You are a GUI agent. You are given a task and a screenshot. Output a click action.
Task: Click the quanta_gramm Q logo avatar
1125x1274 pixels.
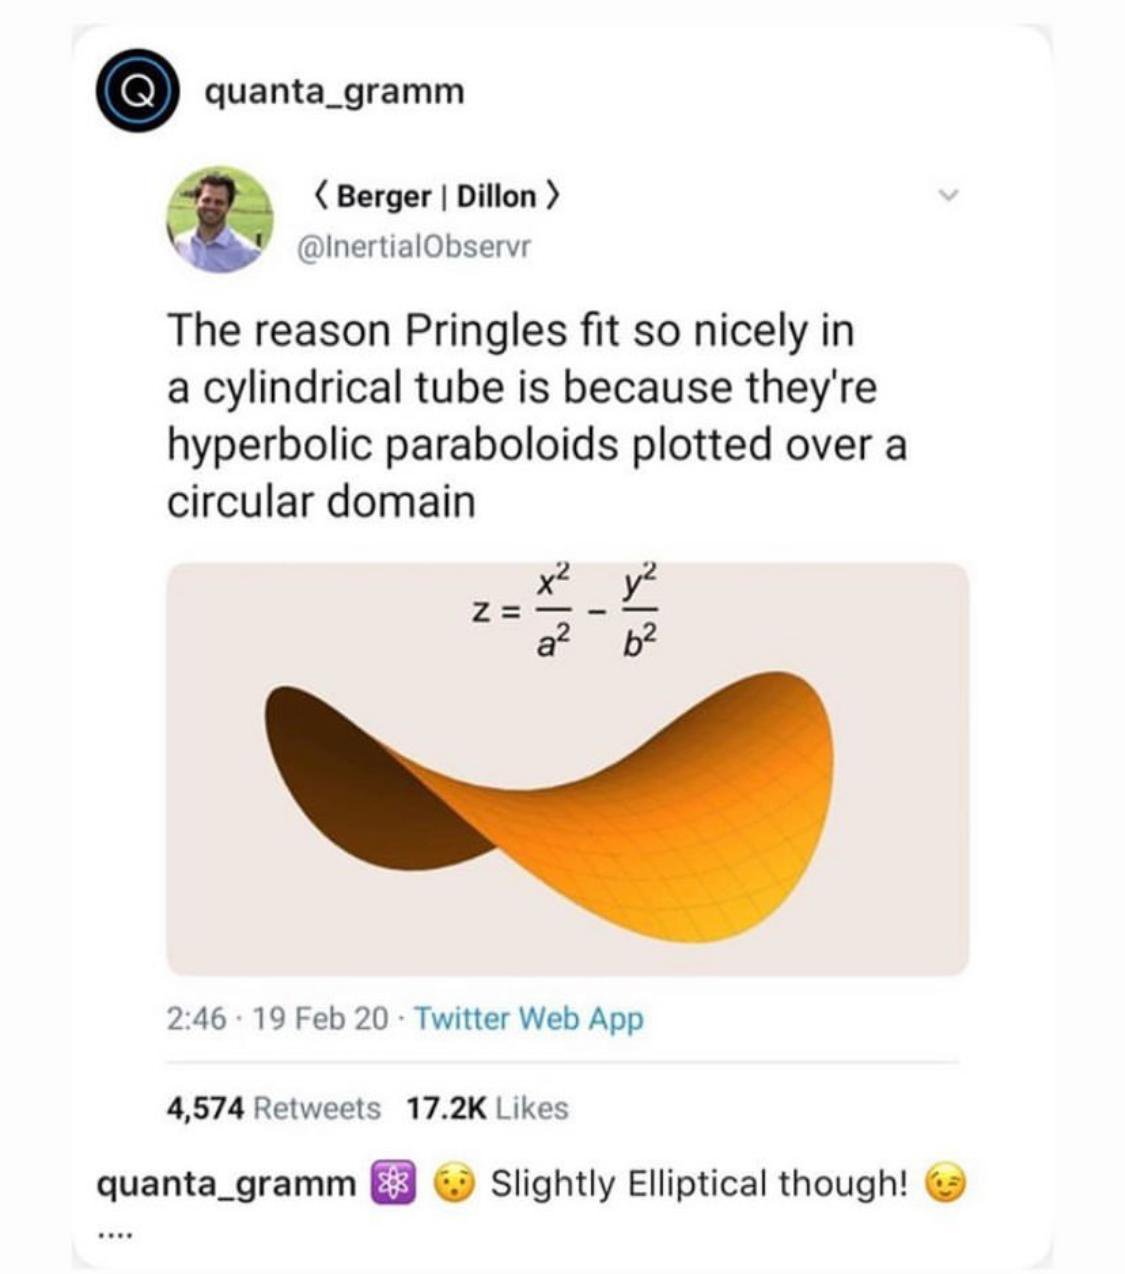[137, 94]
